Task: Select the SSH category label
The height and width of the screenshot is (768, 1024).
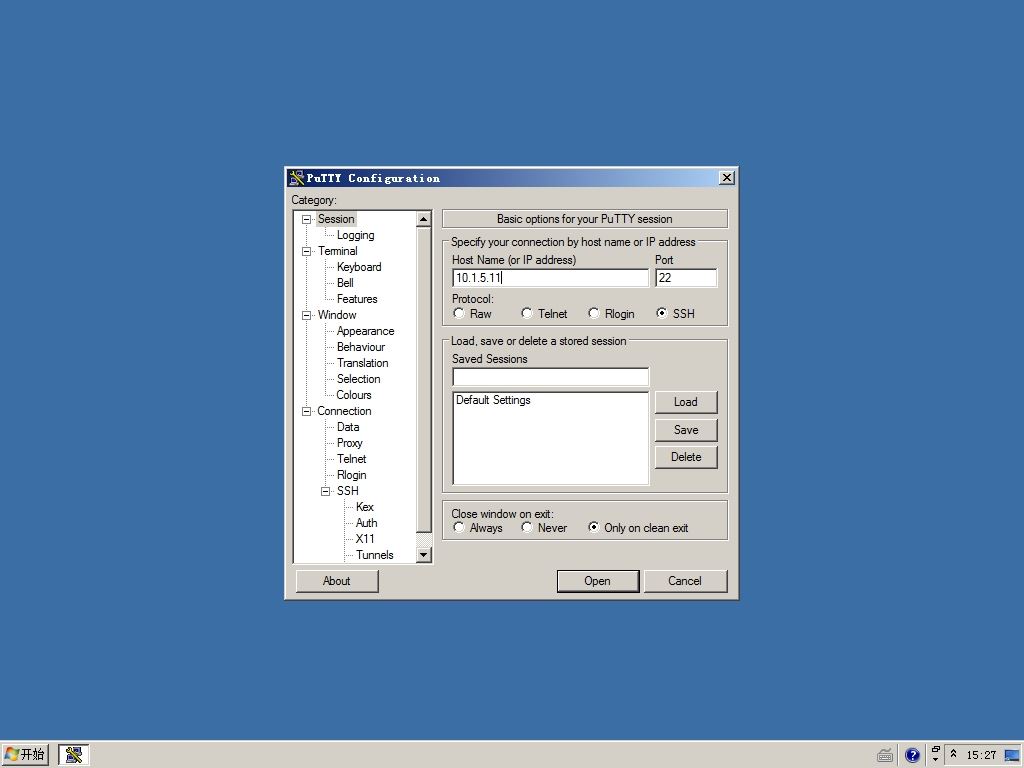Action: click(347, 491)
